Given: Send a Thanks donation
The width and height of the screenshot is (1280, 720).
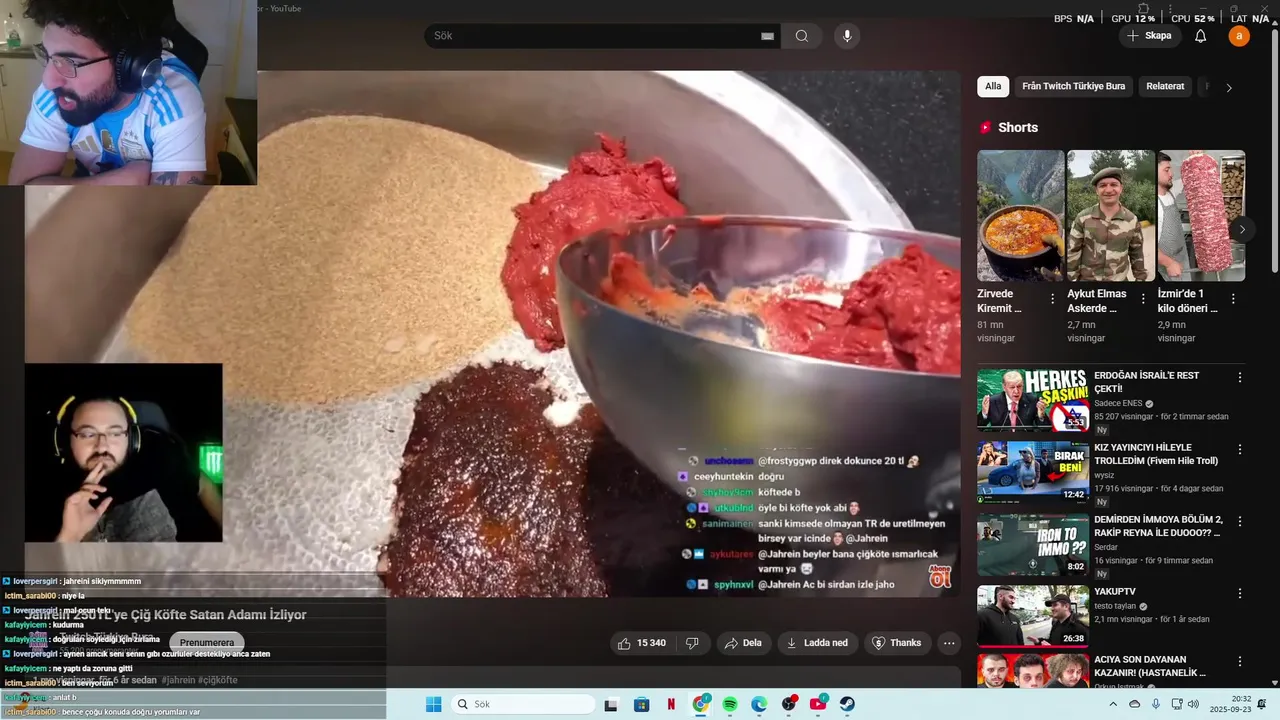Looking at the screenshot, I should (898, 643).
